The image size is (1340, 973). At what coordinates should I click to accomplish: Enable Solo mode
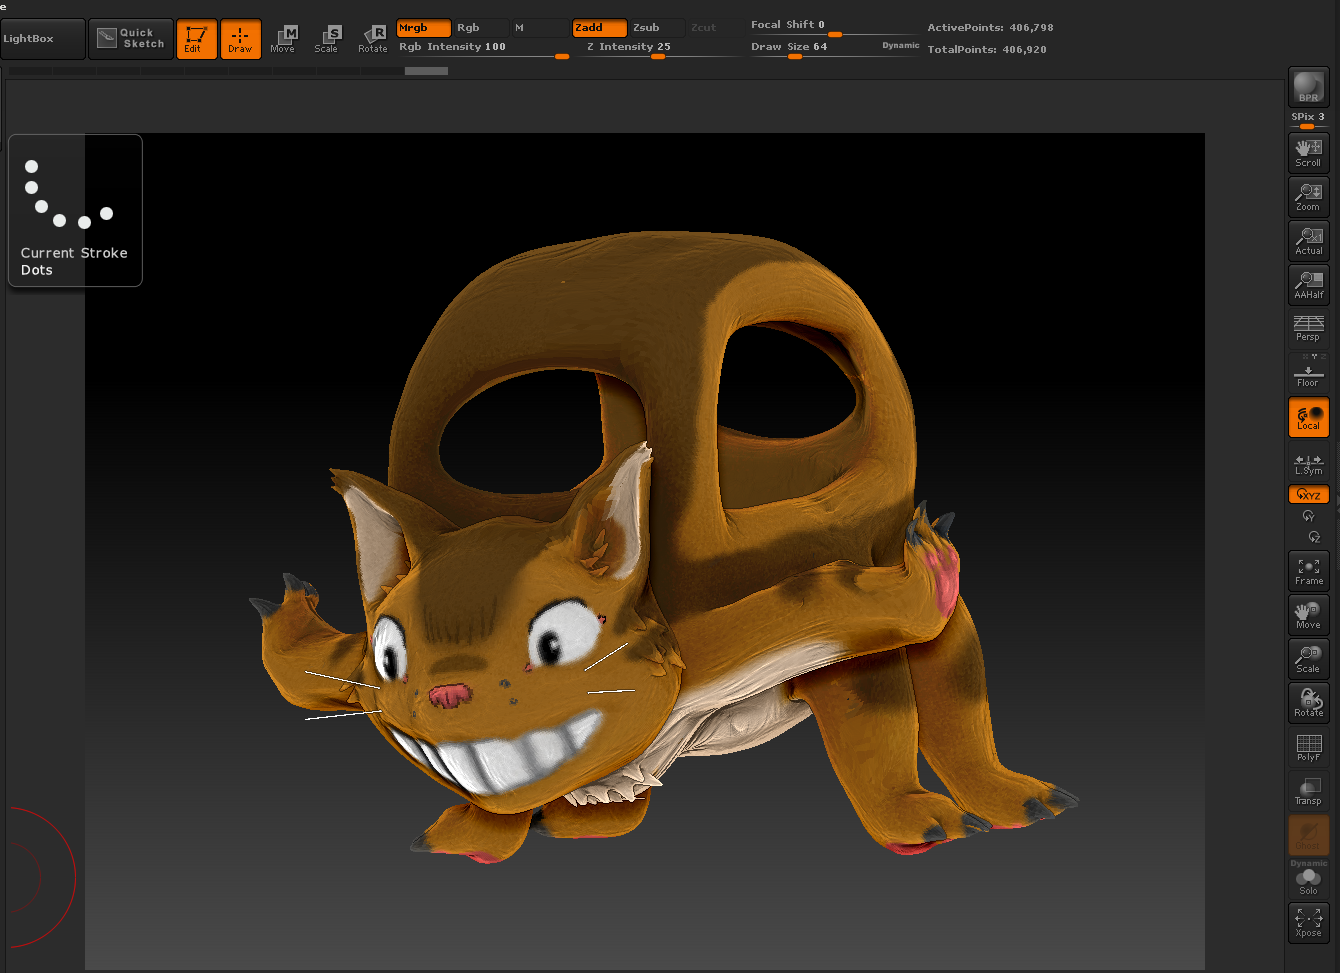pos(1308,882)
